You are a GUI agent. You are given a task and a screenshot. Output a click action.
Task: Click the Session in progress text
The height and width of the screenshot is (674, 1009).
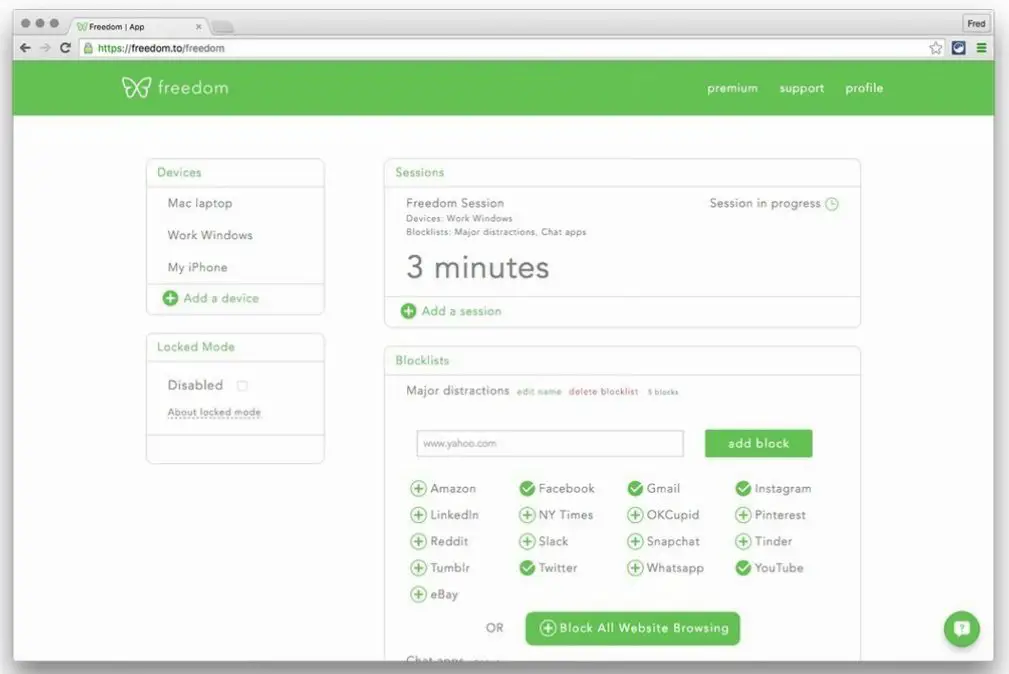click(765, 203)
